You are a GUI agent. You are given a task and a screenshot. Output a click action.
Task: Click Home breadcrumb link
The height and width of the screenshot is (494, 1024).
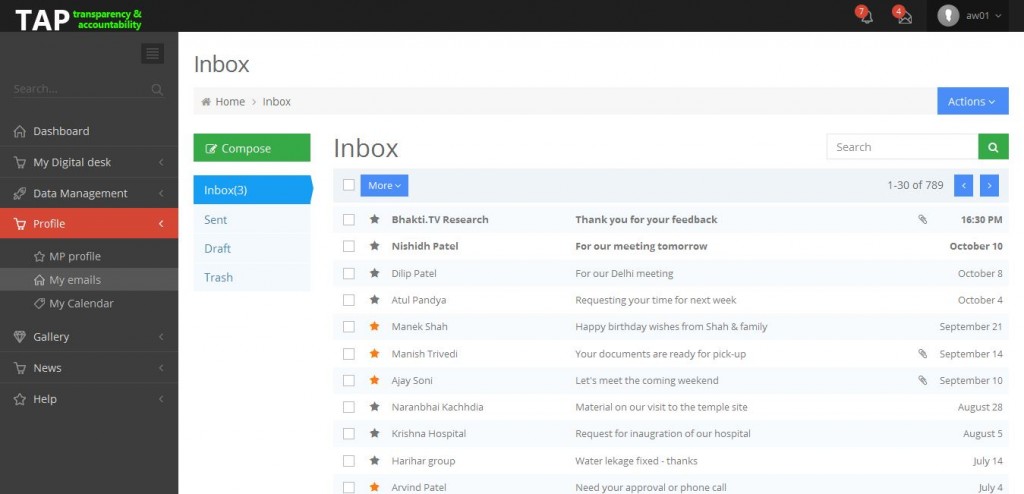(230, 101)
